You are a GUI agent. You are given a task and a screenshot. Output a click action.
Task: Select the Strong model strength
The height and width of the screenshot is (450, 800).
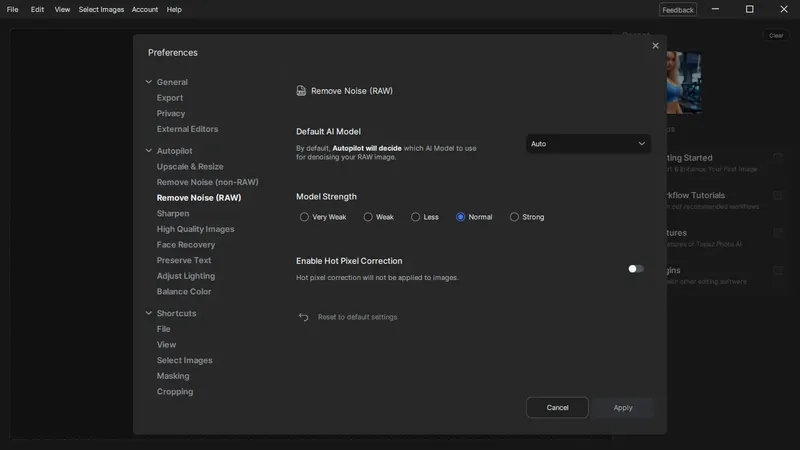515,217
